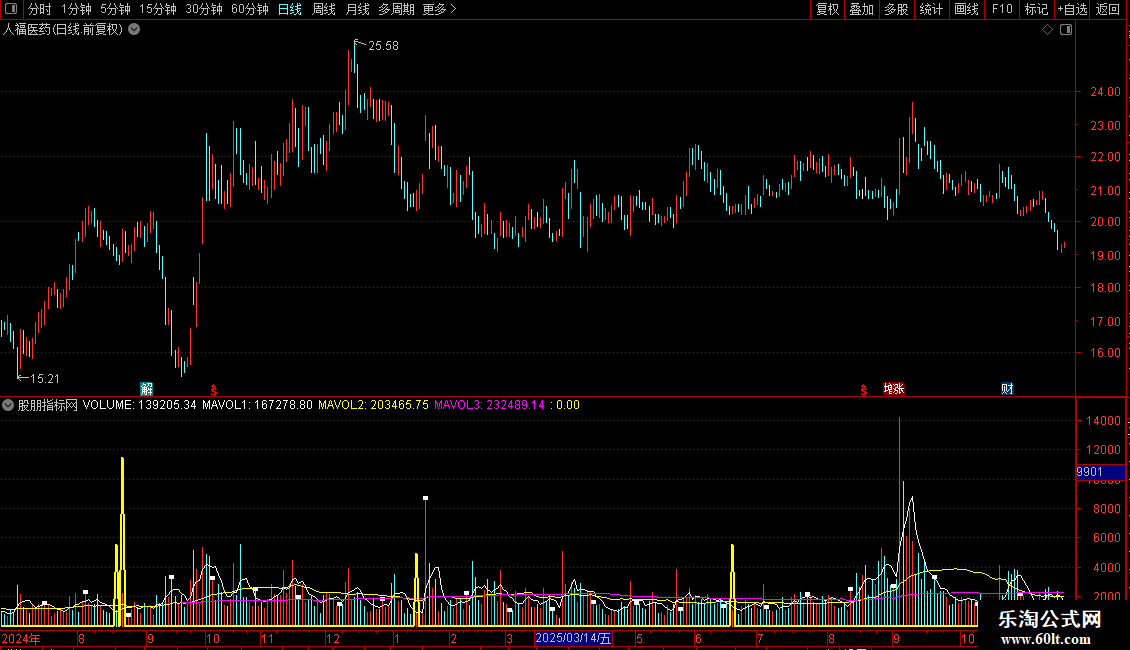Open dropdown beside 人福医药 chart title

coord(134,30)
